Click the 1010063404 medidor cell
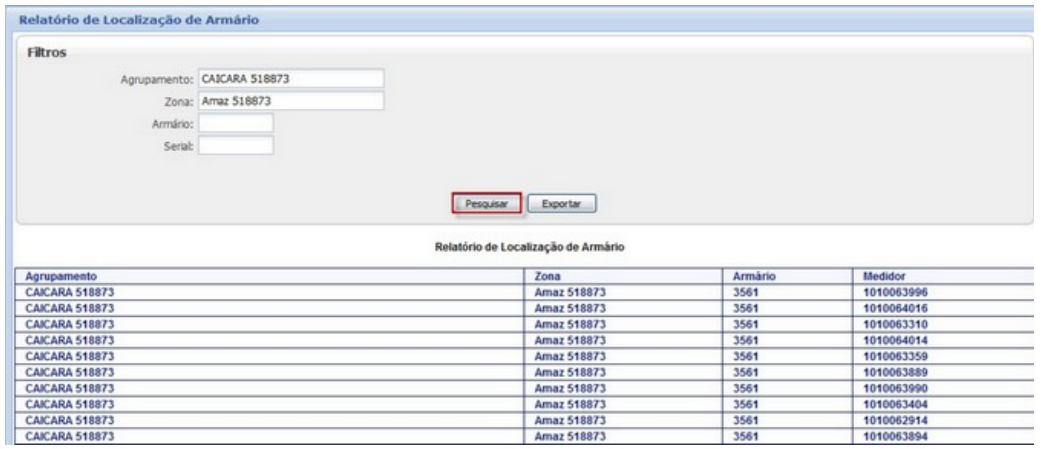The height and width of the screenshot is (449, 1041). click(x=896, y=404)
